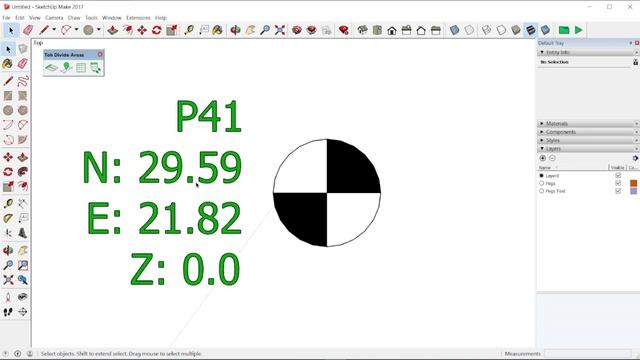The image size is (640, 360).
Task: Select the Offset tool in top toolbar
Action: tap(127, 30)
